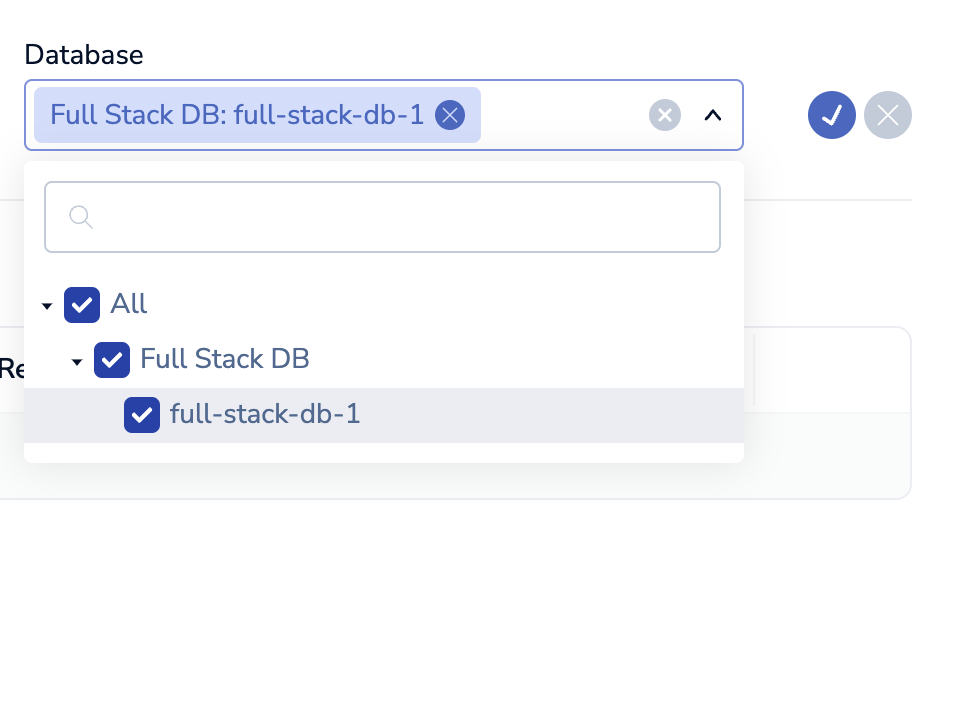The width and height of the screenshot is (972, 726).
Task: Click the Full Stack DB: full-stack-db-1 chip text
Action: pos(237,115)
